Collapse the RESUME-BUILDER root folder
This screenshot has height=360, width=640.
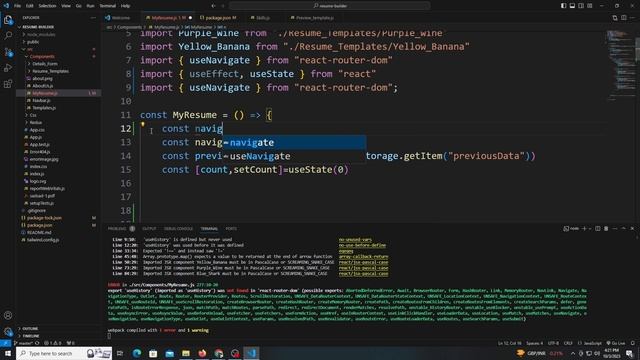(x=38, y=27)
